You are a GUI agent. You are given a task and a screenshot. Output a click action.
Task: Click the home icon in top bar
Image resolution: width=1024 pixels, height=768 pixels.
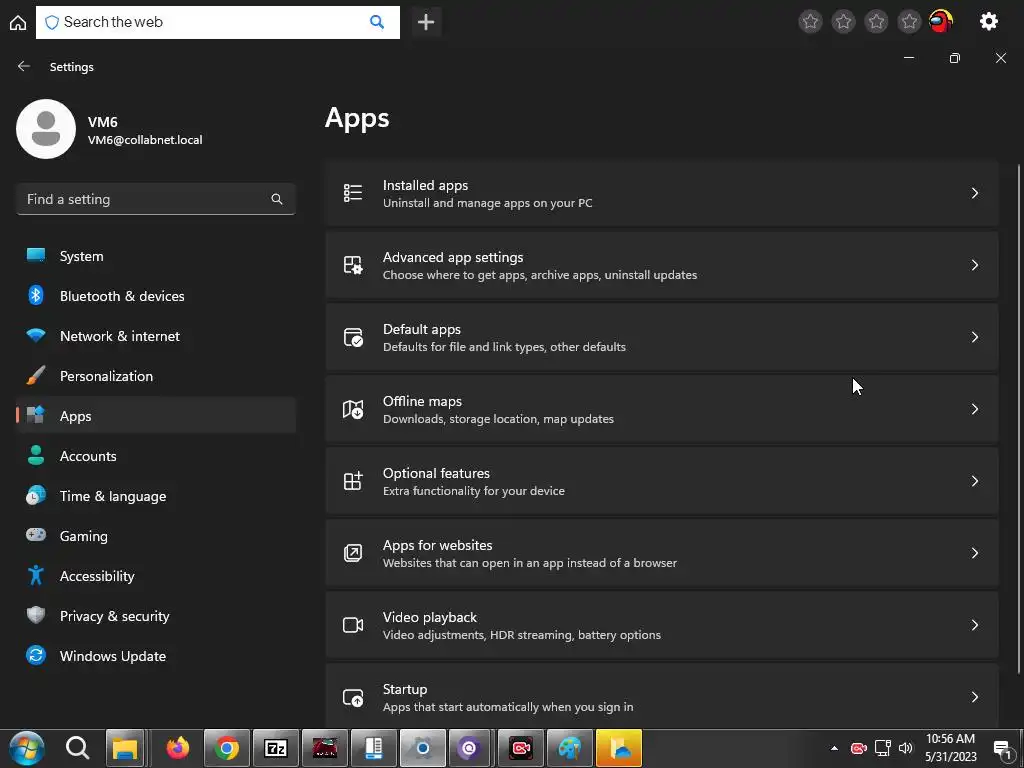(18, 22)
